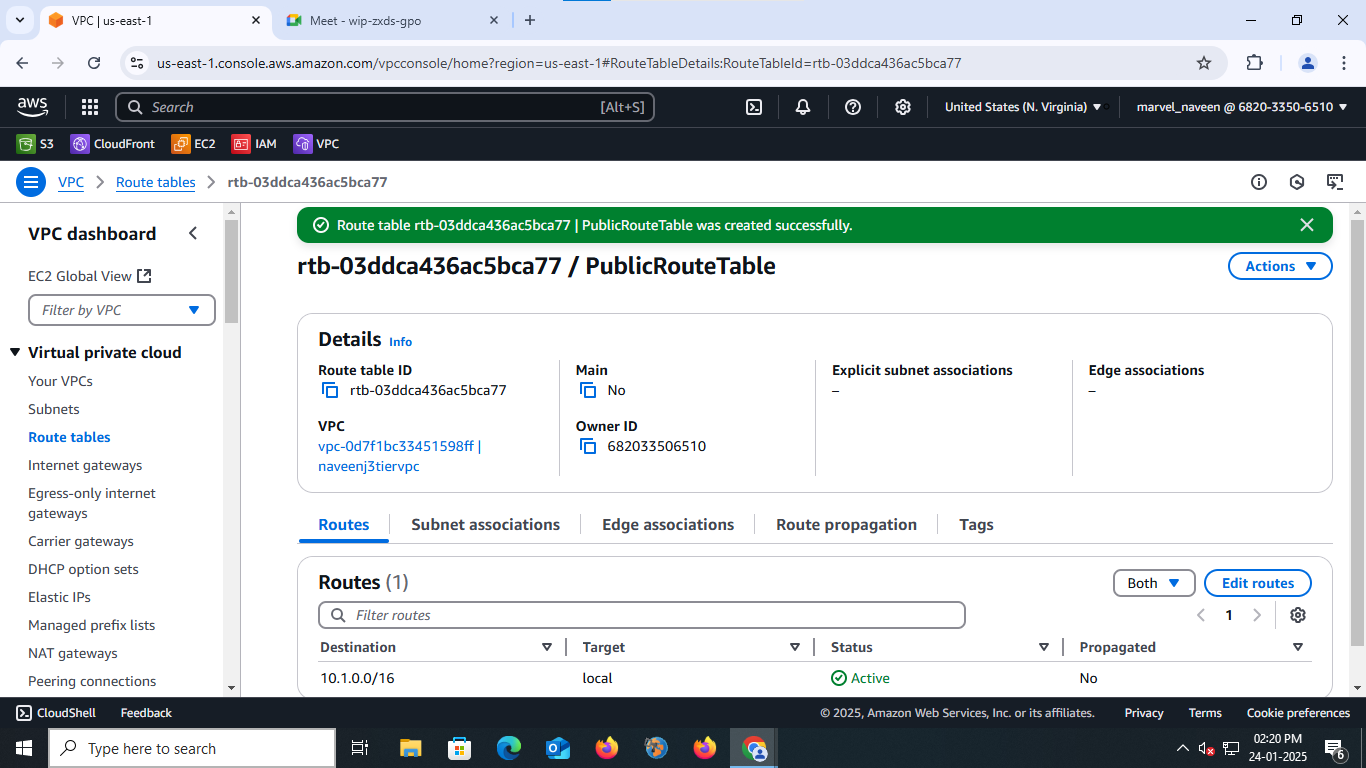This screenshot has width=1366, height=768.
Task: Open the Both routes filter dropdown
Action: tap(1154, 583)
